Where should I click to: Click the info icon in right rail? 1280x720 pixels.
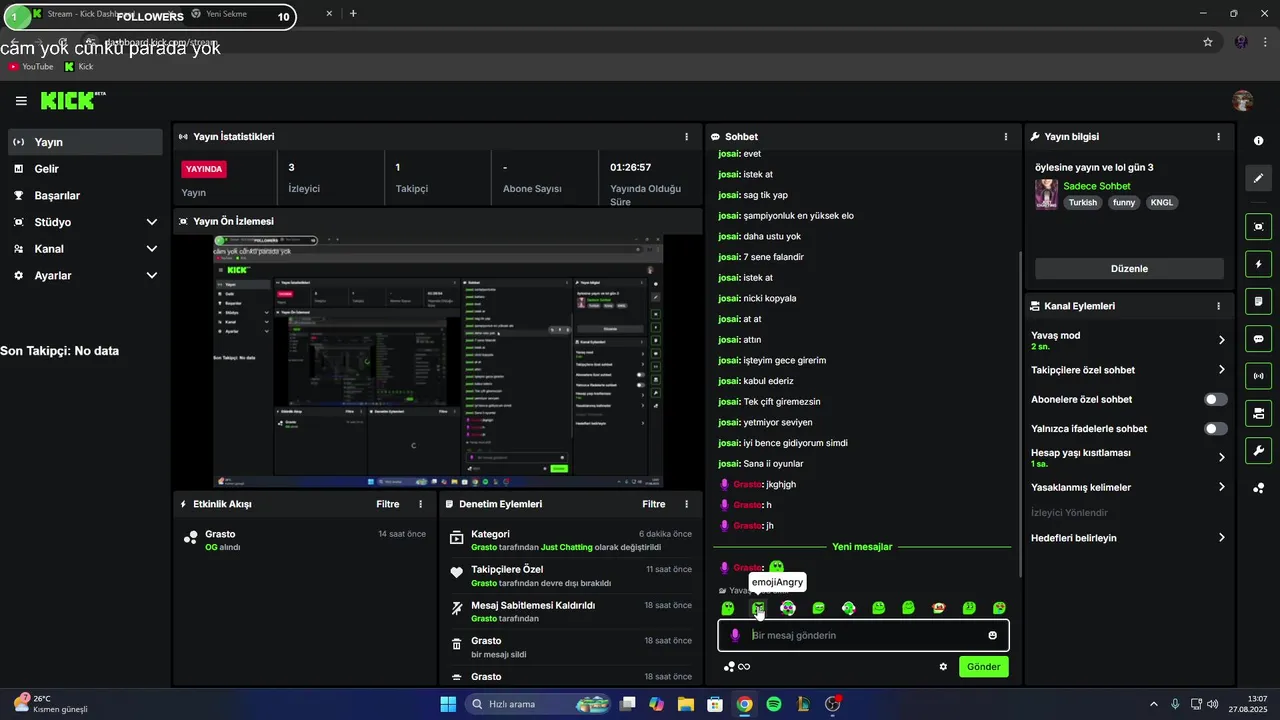click(1259, 141)
